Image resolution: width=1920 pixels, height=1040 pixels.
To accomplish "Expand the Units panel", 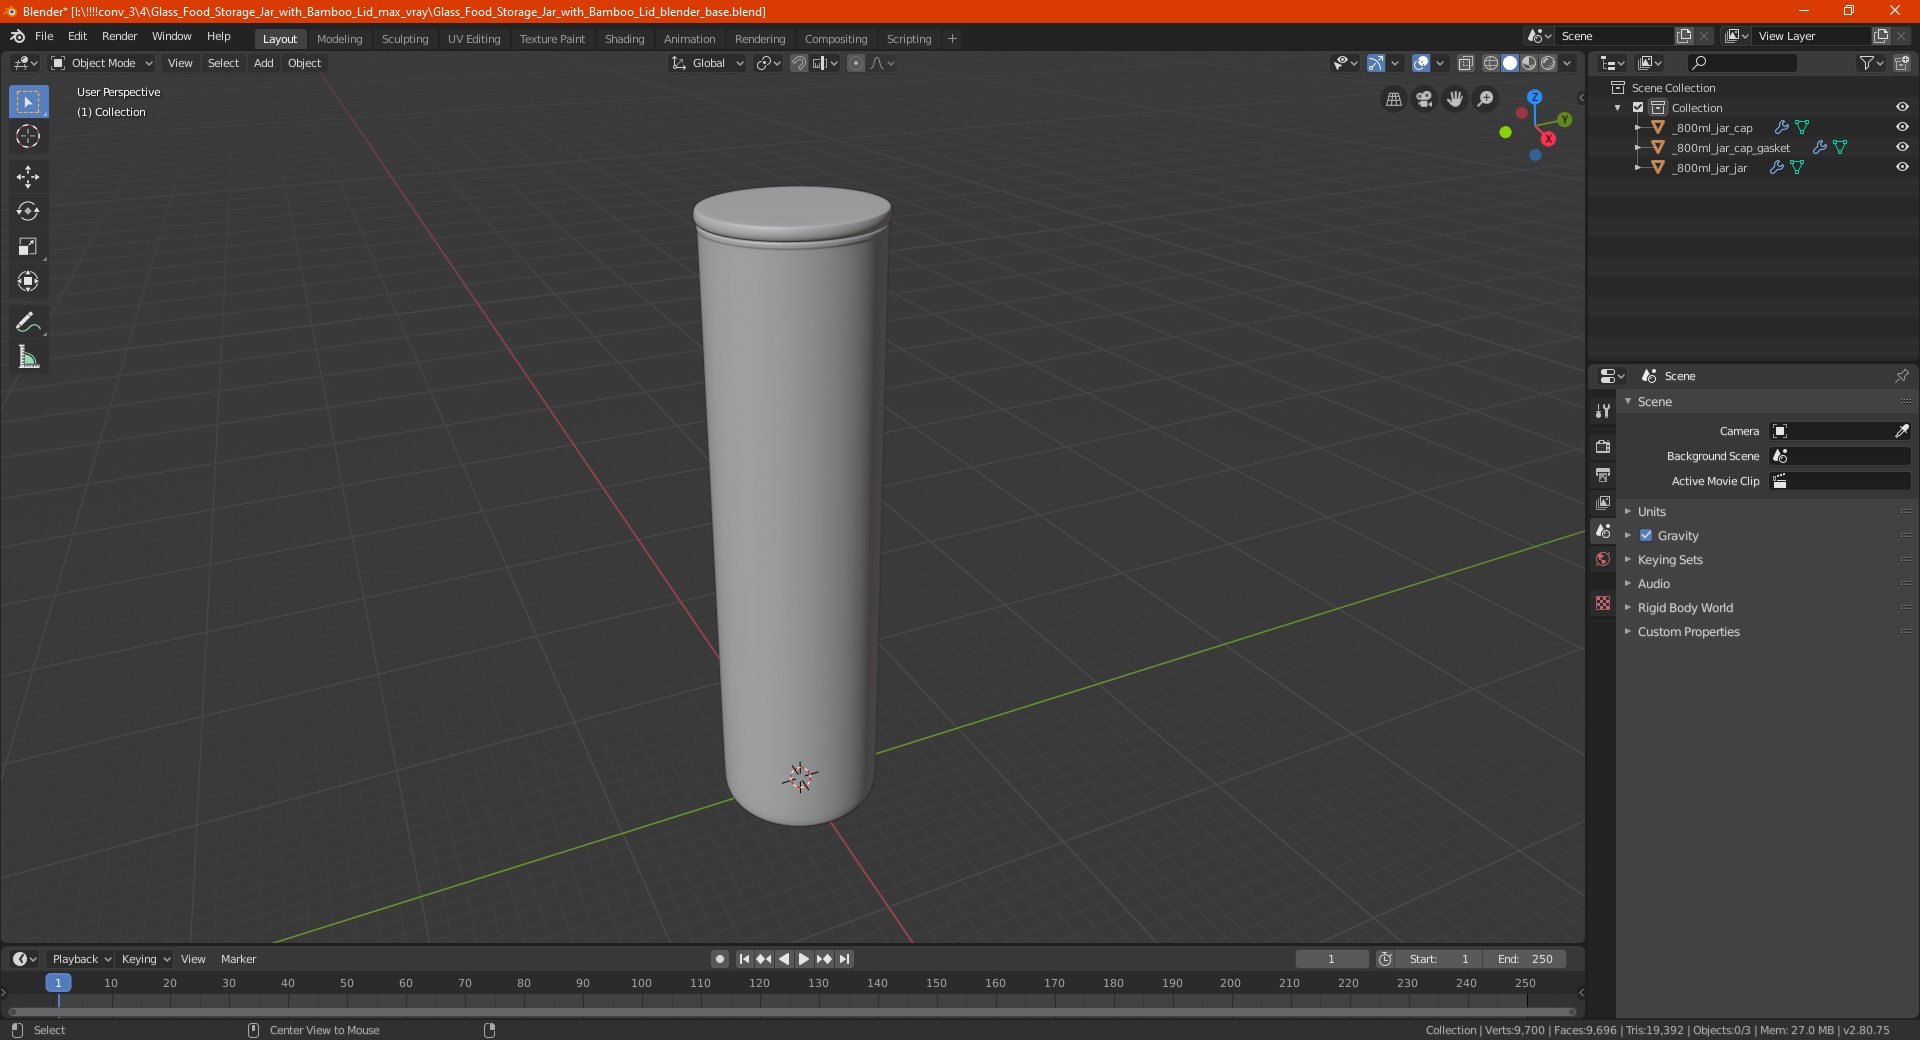I will [1651, 512].
